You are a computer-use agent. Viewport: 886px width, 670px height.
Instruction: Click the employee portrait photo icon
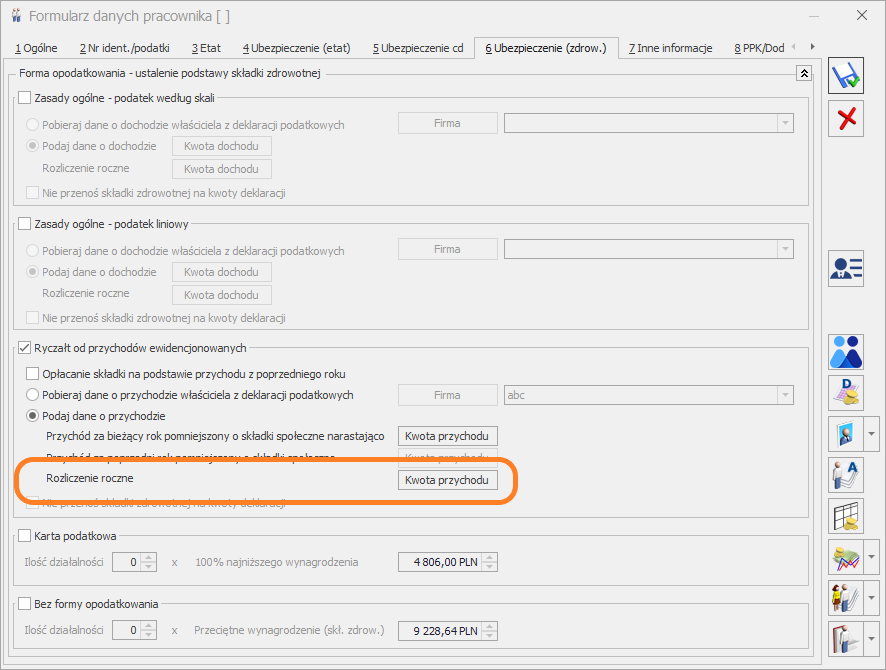[x=846, y=434]
